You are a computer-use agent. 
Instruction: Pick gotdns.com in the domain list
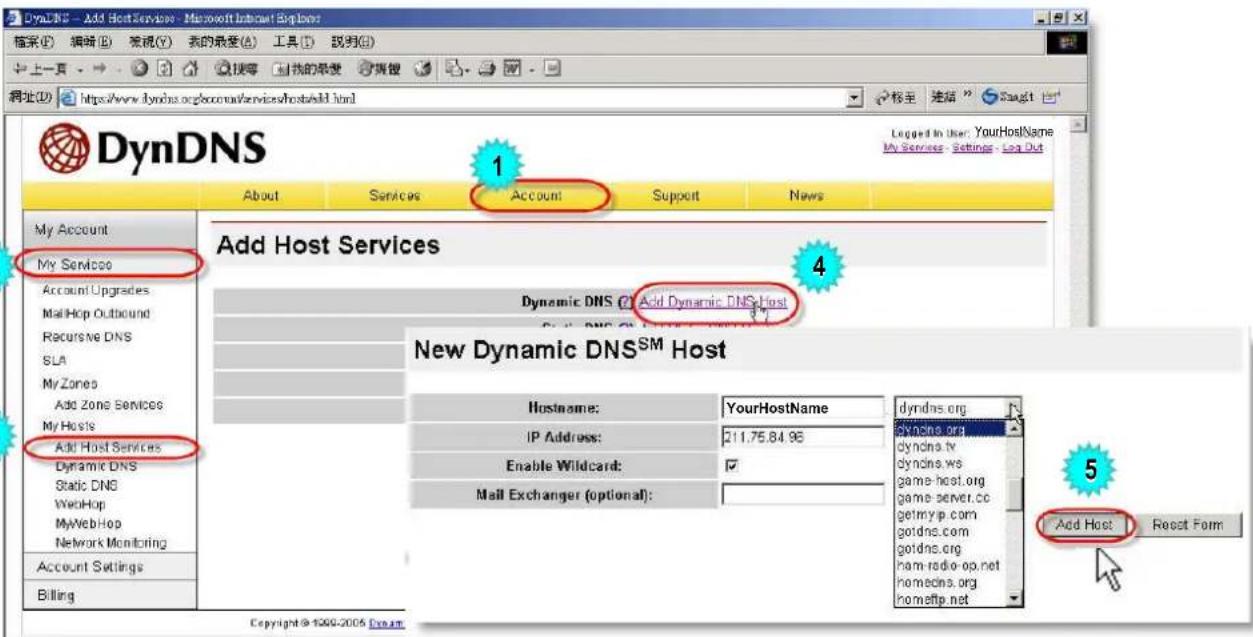(x=932, y=531)
